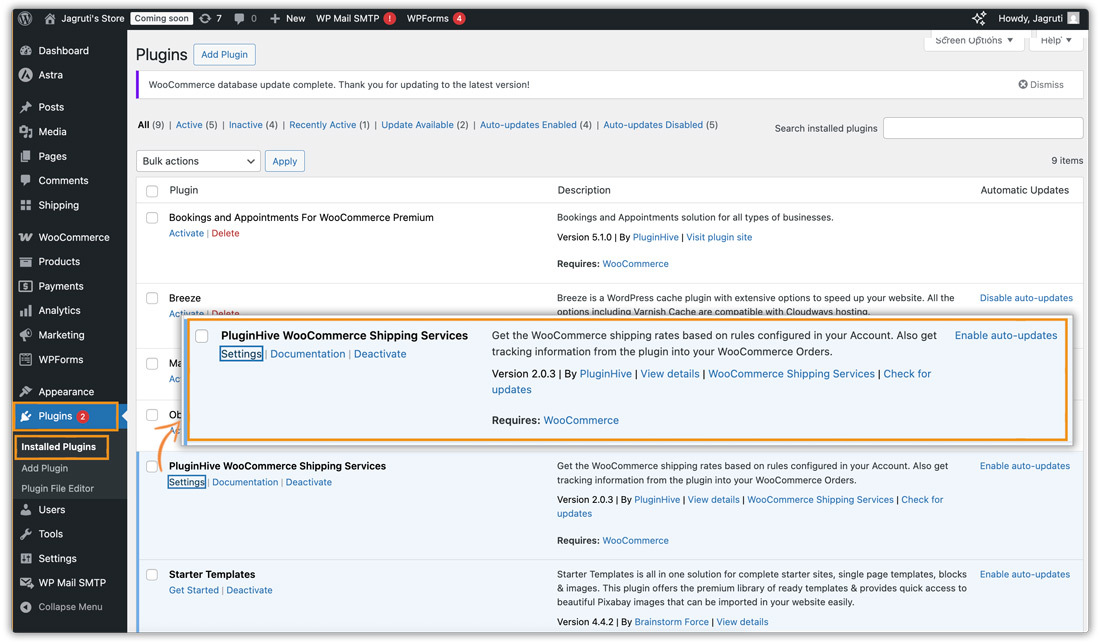Viewport: 1100px width, 642px height.
Task: Disable auto-updates for Breeze
Action: pyautogui.click(x=1026, y=298)
